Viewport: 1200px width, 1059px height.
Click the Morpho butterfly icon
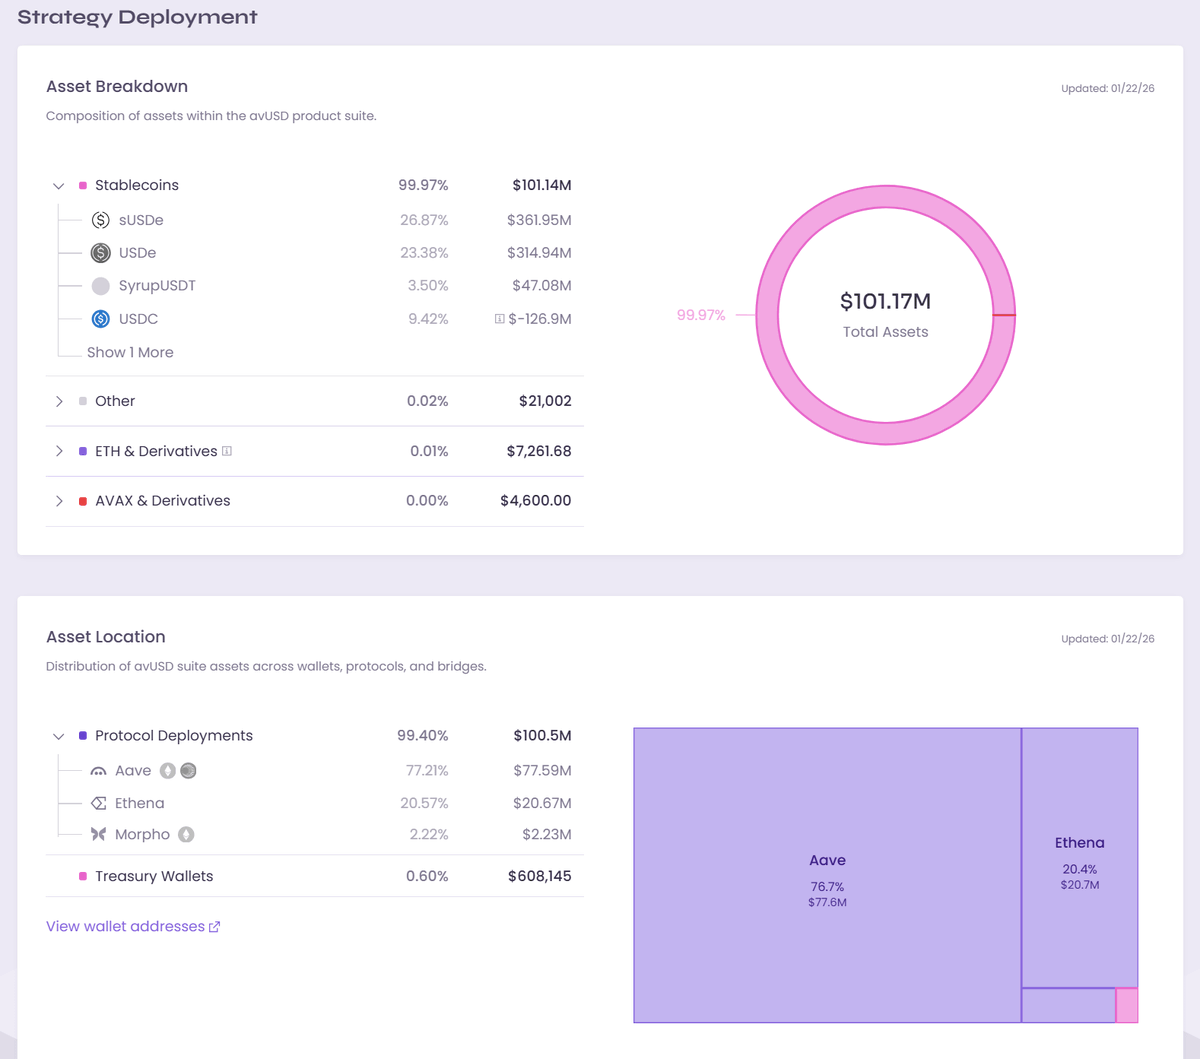[100, 834]
